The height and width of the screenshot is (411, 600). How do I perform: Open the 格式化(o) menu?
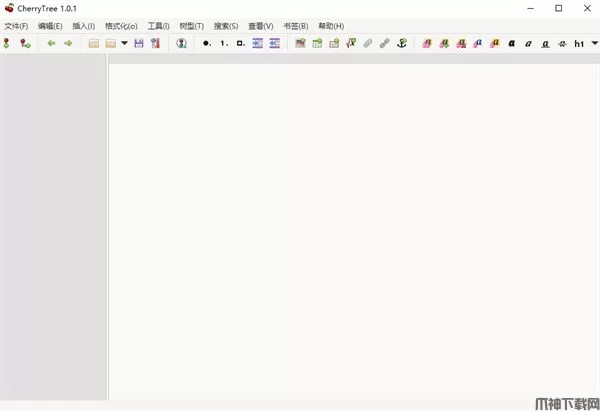(121, 26)
